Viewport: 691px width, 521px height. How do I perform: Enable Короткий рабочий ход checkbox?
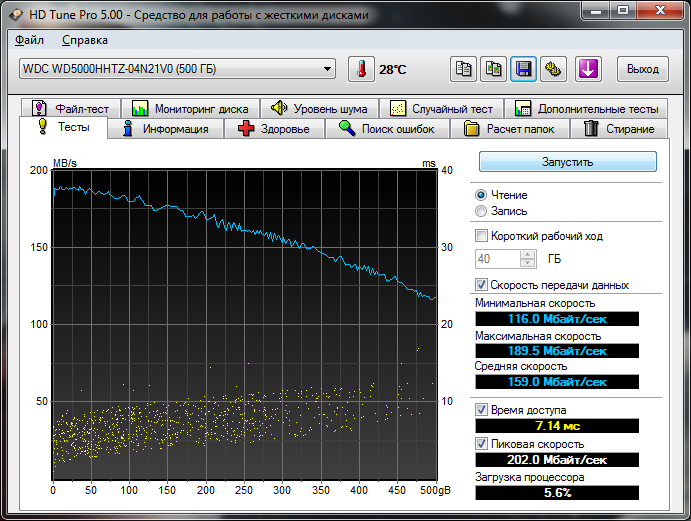(481, 236)
